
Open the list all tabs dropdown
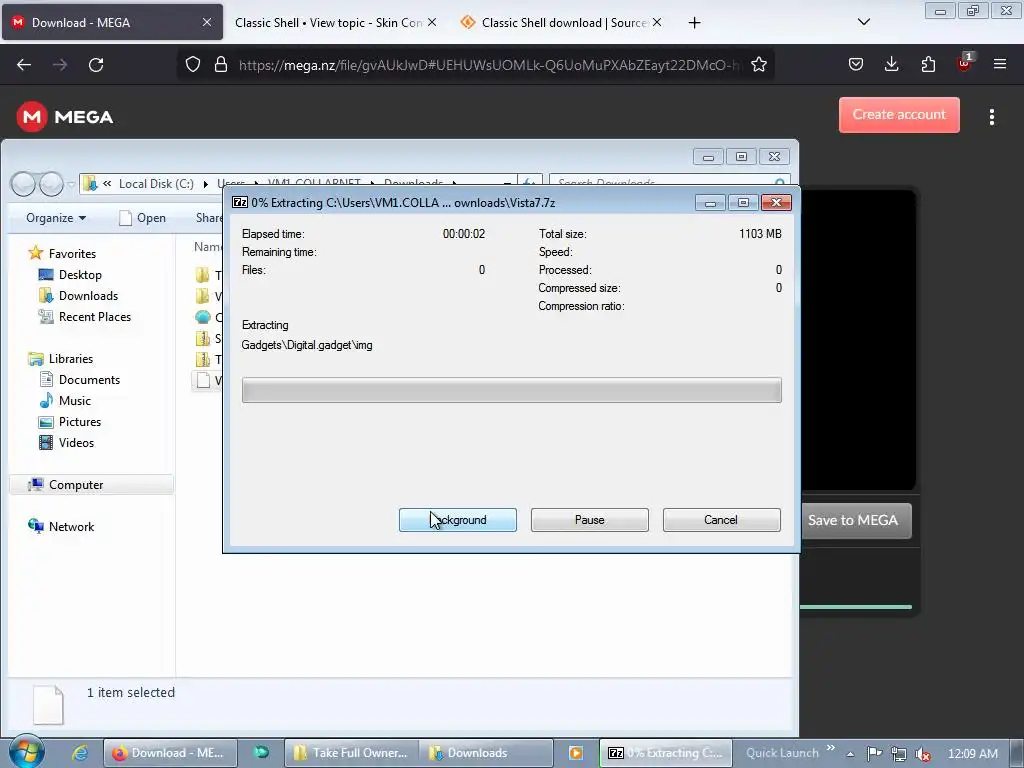(x=863, y=22)
